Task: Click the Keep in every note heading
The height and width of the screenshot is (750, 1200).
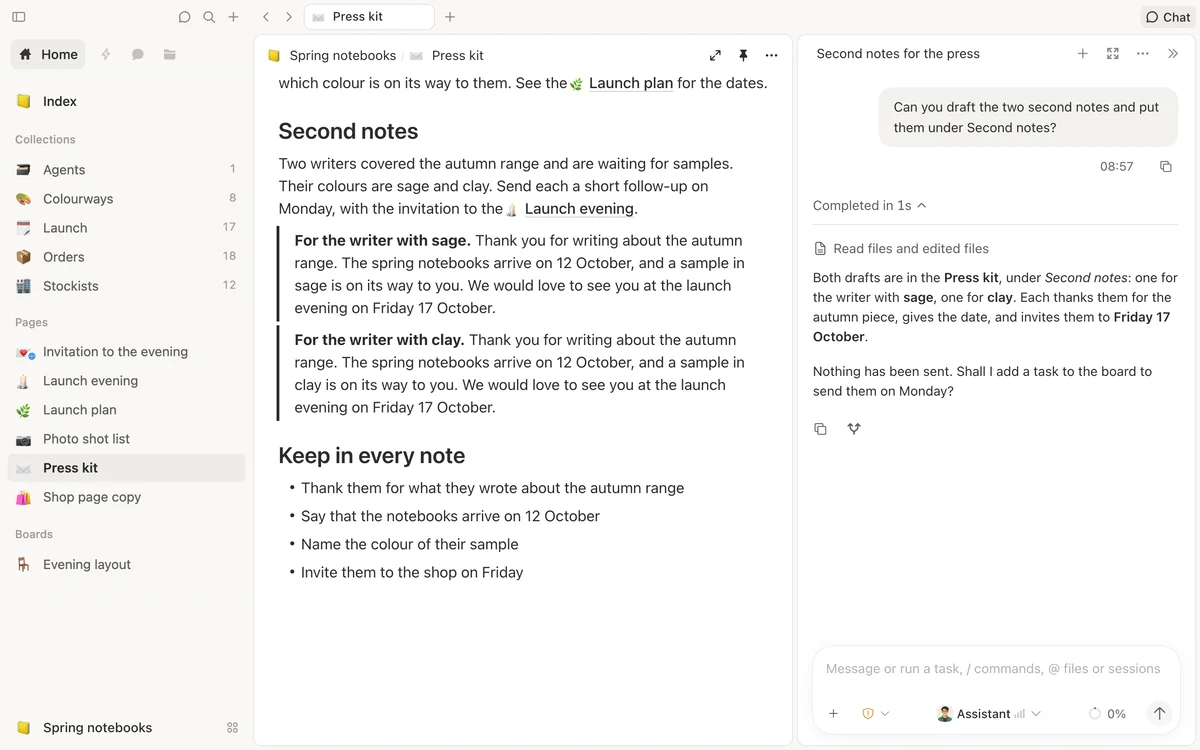Action: (x=372, y=456)
